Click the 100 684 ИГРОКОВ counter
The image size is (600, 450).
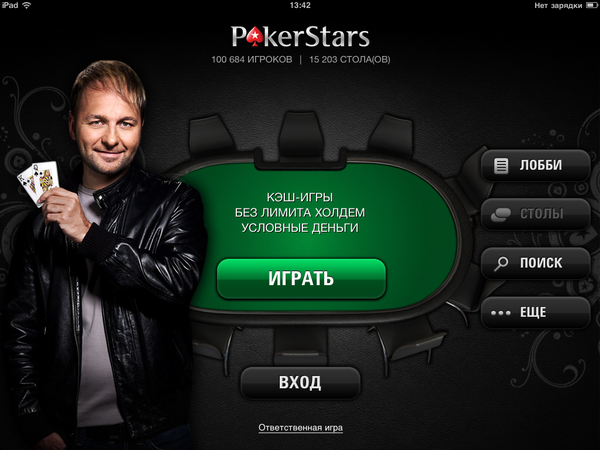(252, 60)
